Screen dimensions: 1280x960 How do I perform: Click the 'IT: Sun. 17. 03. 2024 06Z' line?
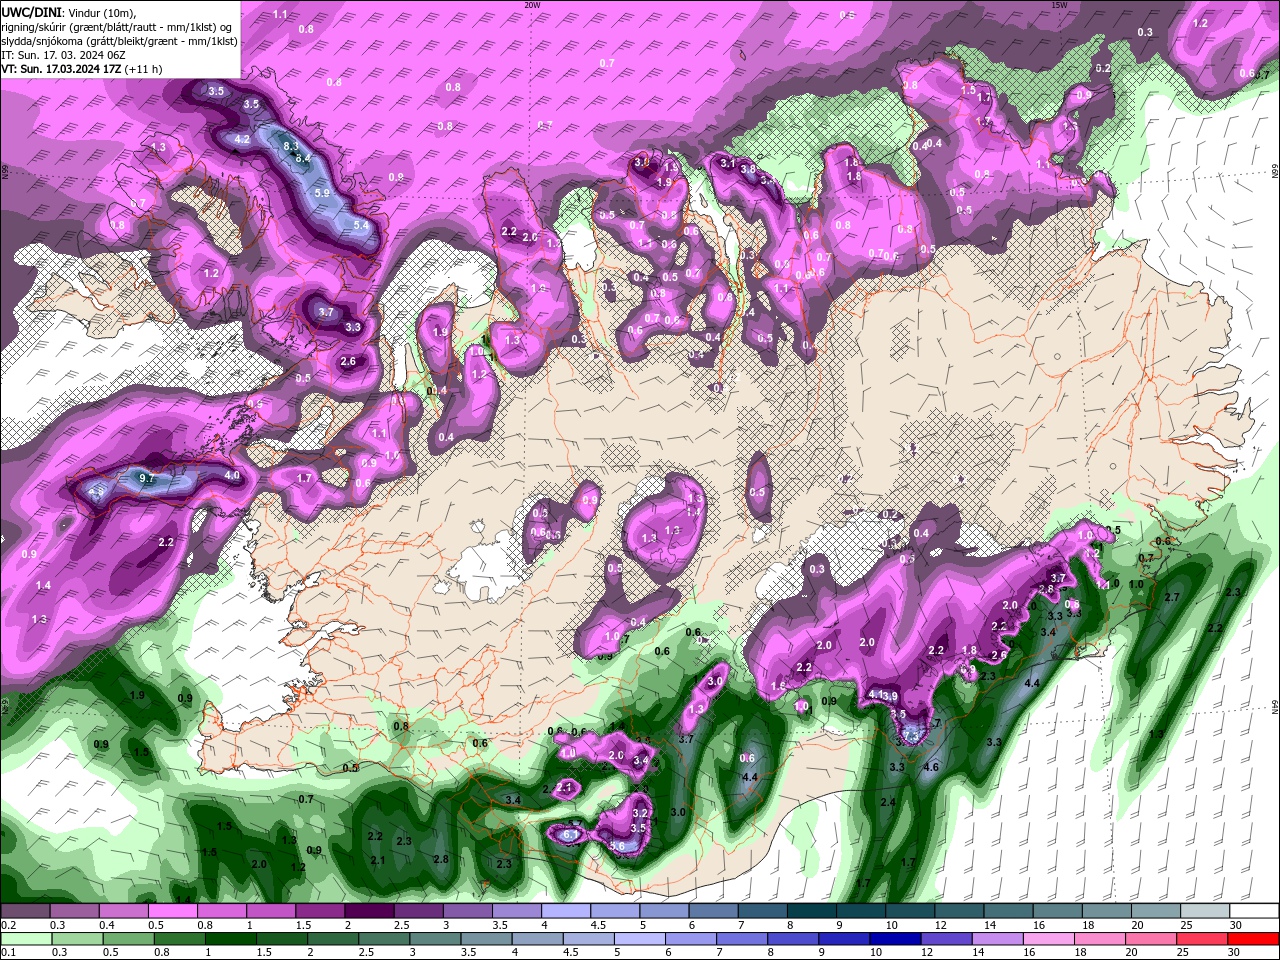tap(62, 55)
